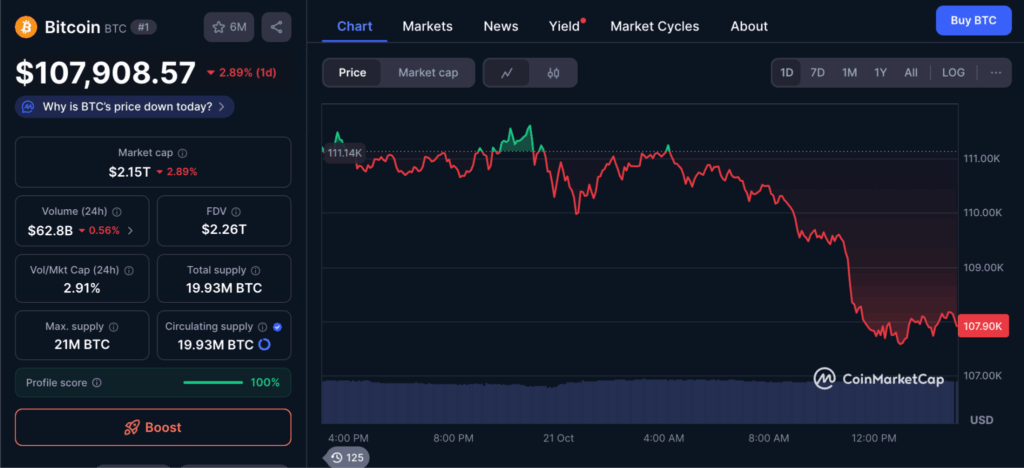
Task: Open the three-dot chart options menu
Action: pos(995,73)
